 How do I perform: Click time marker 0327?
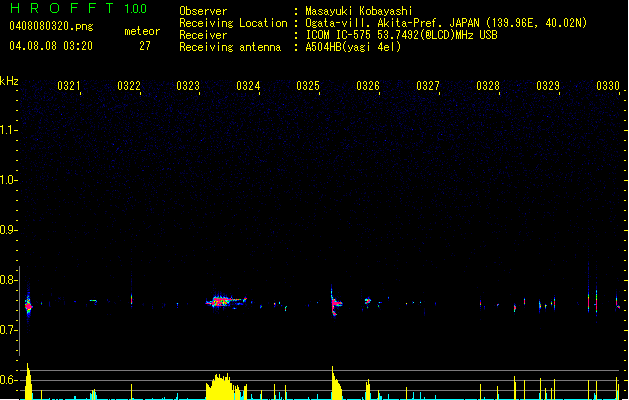(428, 86)
